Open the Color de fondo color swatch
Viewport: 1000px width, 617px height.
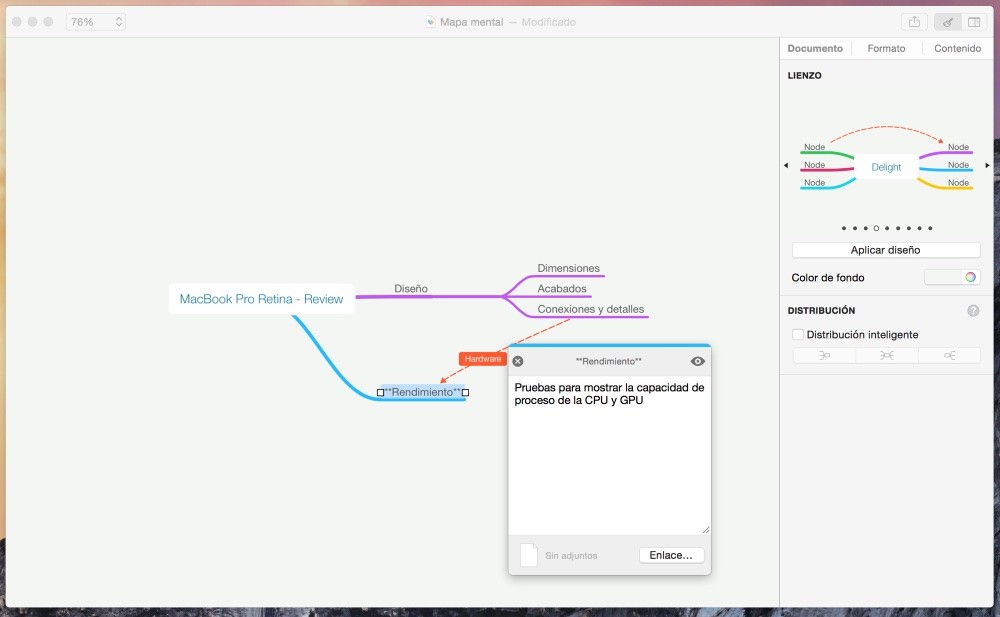pos(951,277)
